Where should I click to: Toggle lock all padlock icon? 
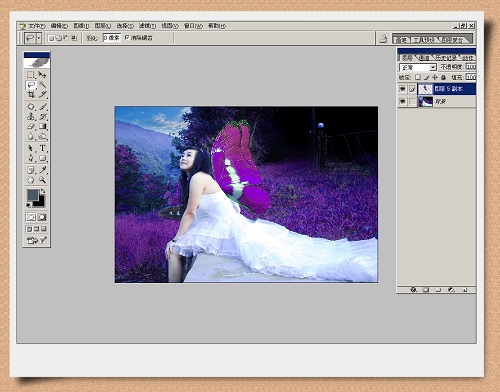coord(443,77)
